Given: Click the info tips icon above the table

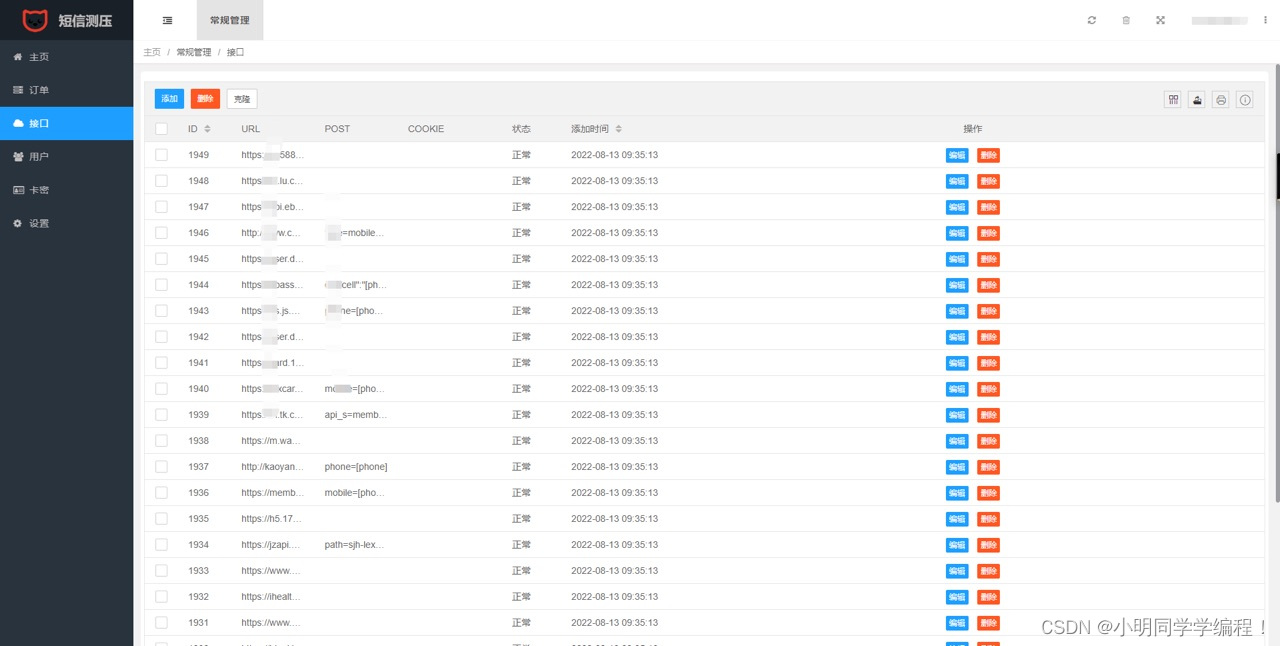Looking at the screenshot, I should tap(1245, 99).
